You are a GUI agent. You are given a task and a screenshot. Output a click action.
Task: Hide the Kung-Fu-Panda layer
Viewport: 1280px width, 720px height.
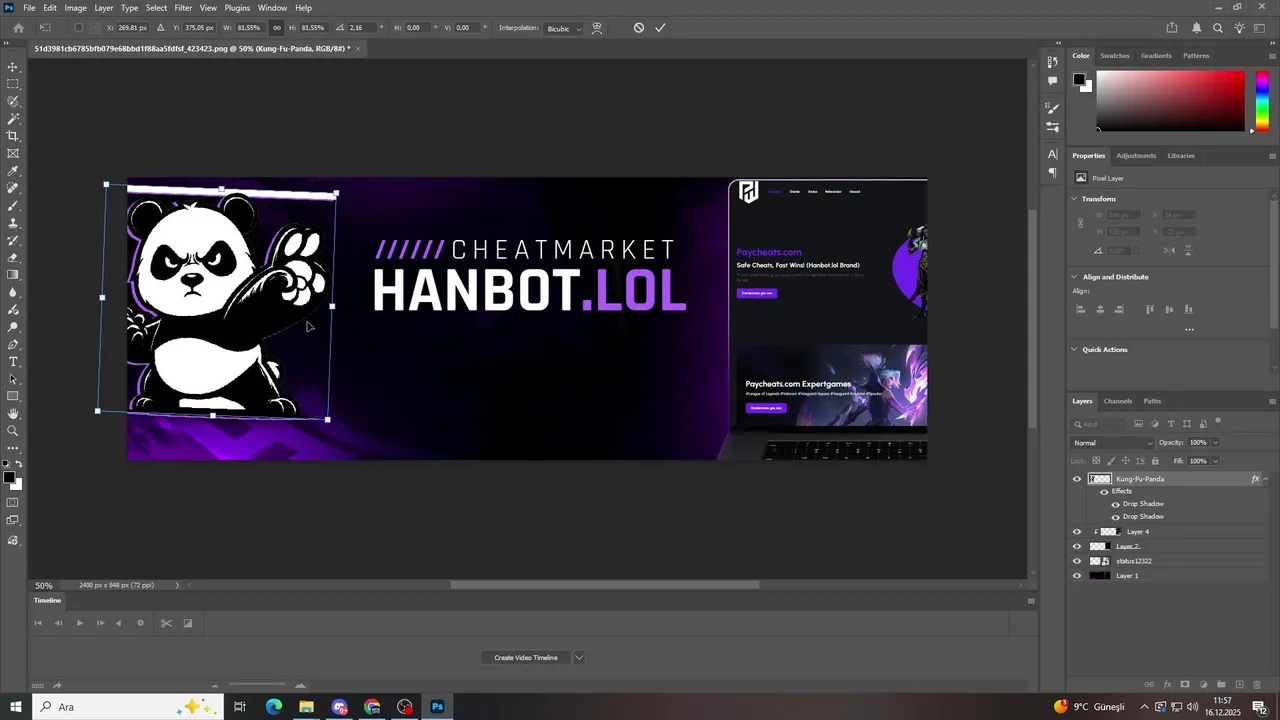point(1077,479)
